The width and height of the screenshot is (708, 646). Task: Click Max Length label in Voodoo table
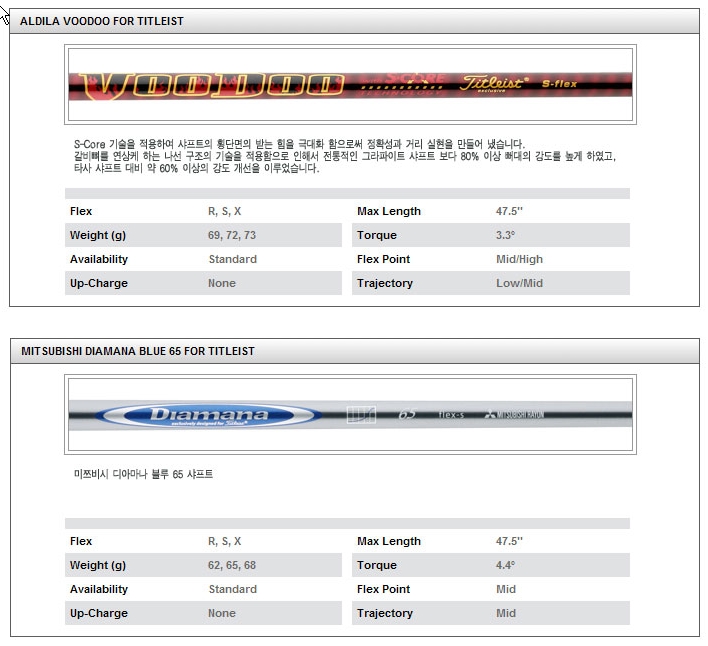pos(389,211)
